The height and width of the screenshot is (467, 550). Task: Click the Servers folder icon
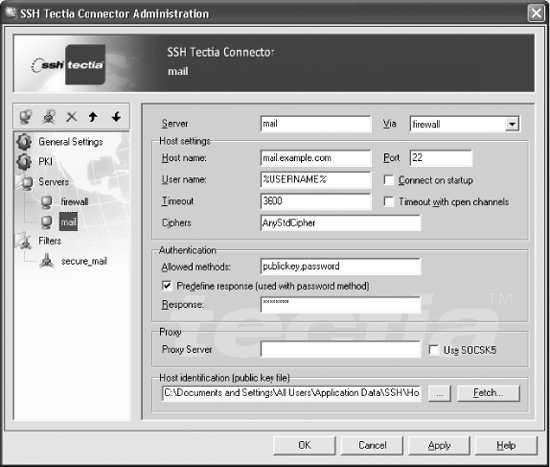click(25, 182)
